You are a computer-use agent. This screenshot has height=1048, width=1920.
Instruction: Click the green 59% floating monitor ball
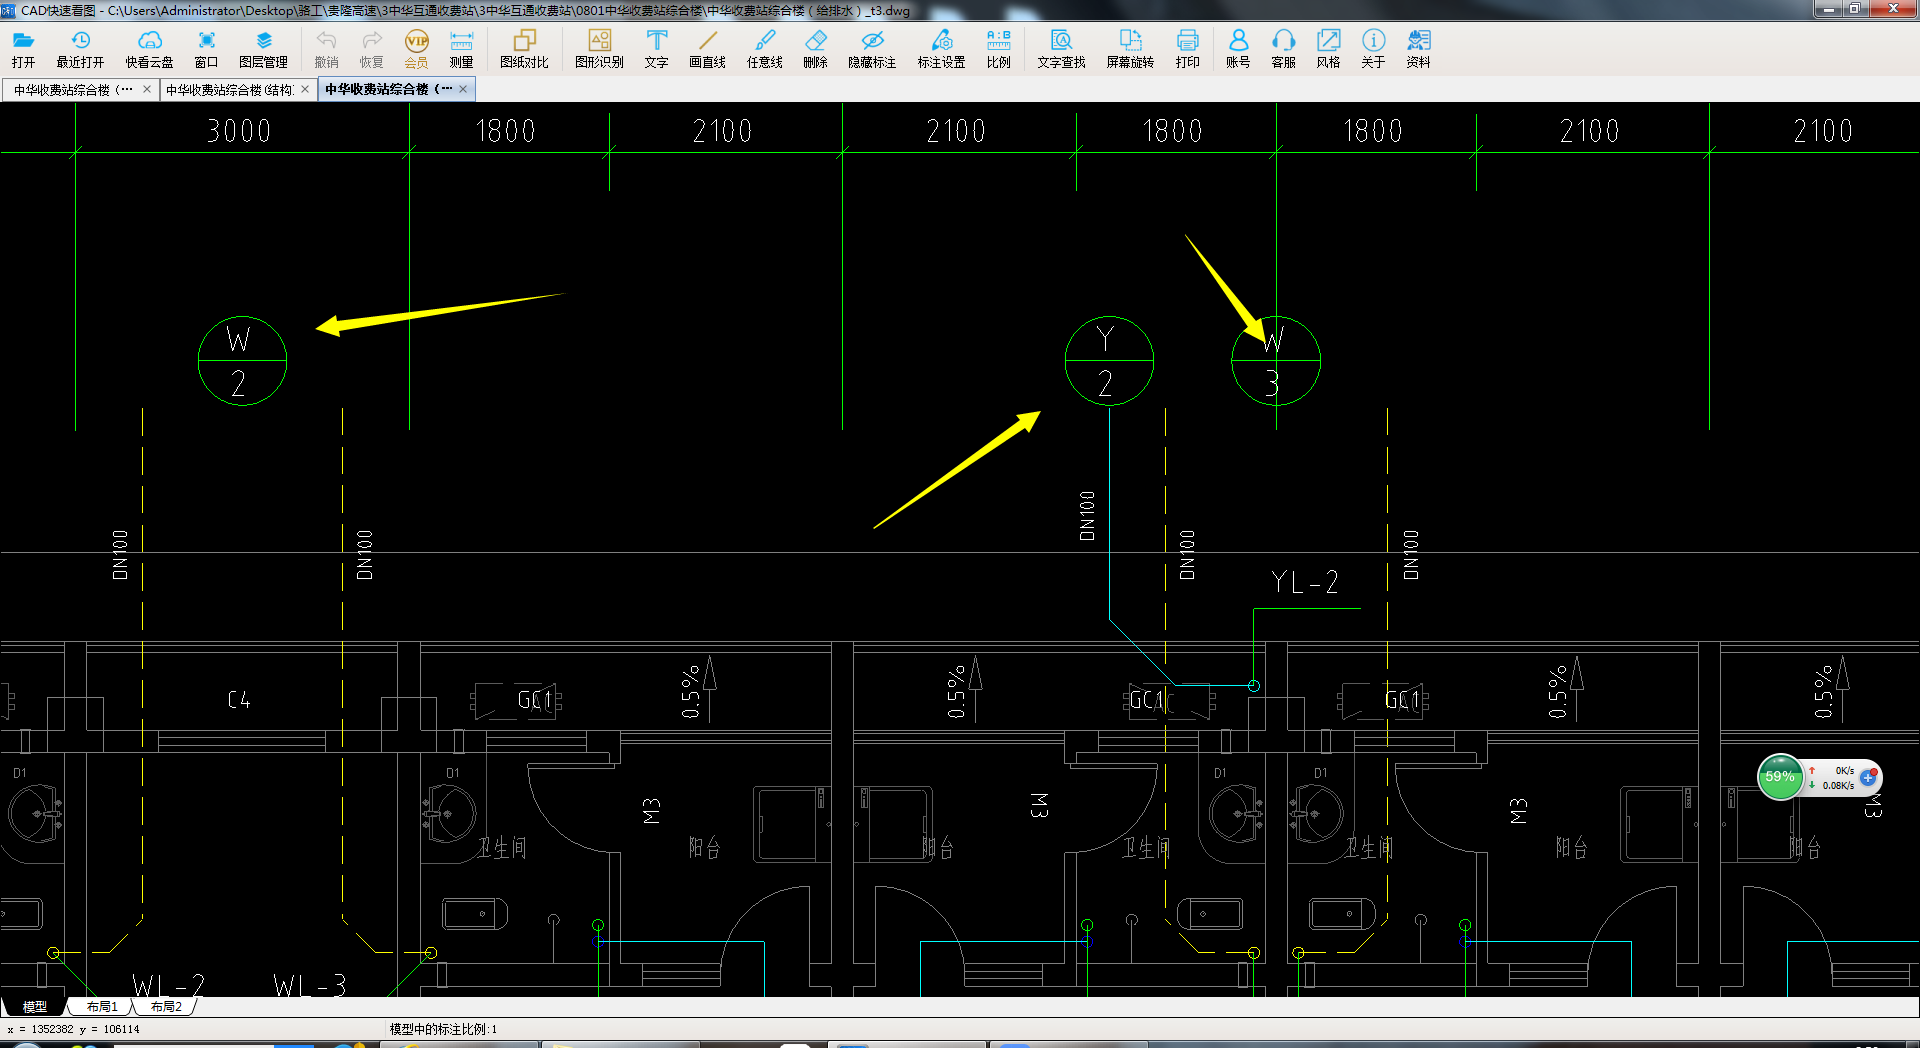1780,777
